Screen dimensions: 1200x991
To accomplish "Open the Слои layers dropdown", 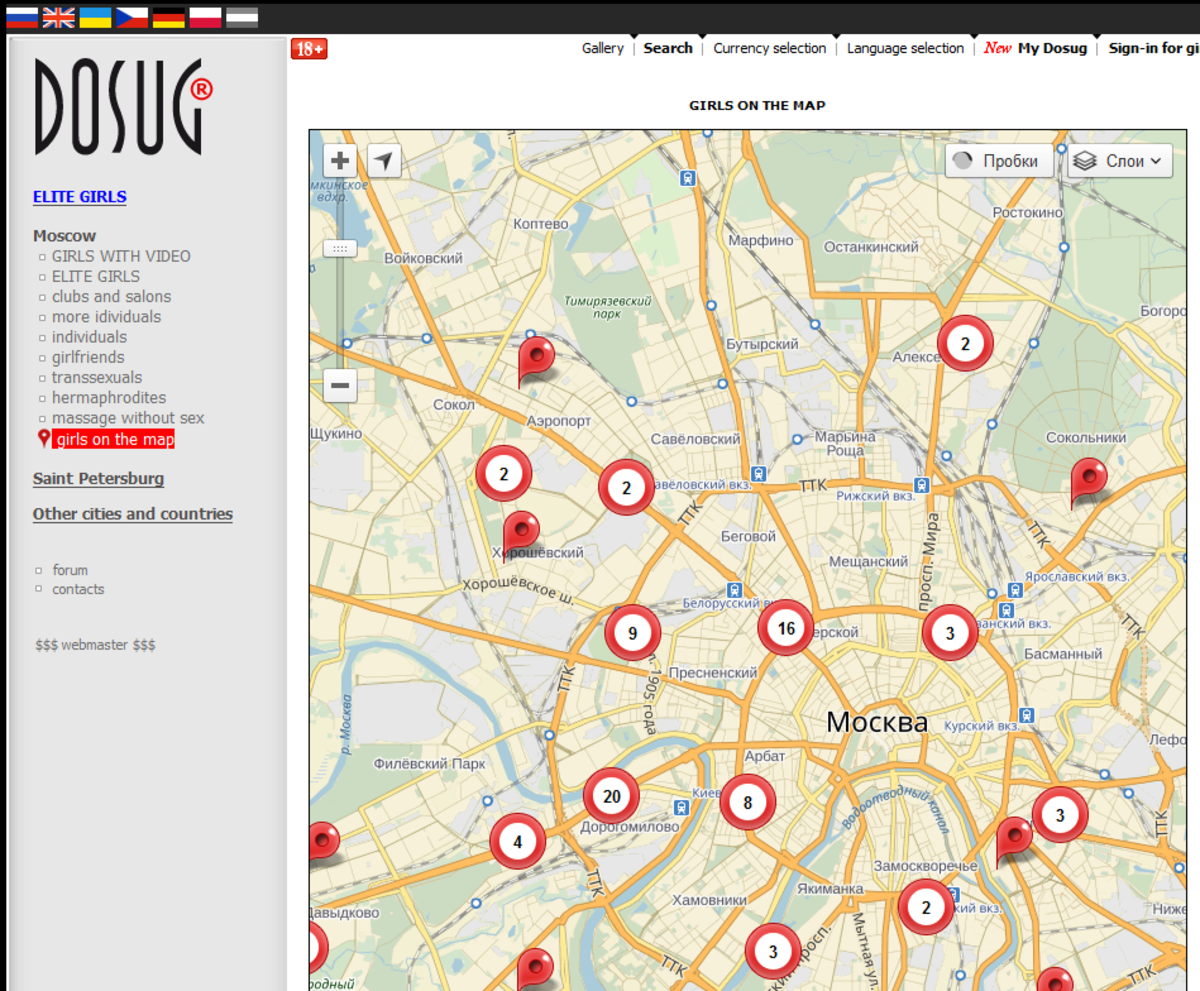I will tap(1120, 161).
